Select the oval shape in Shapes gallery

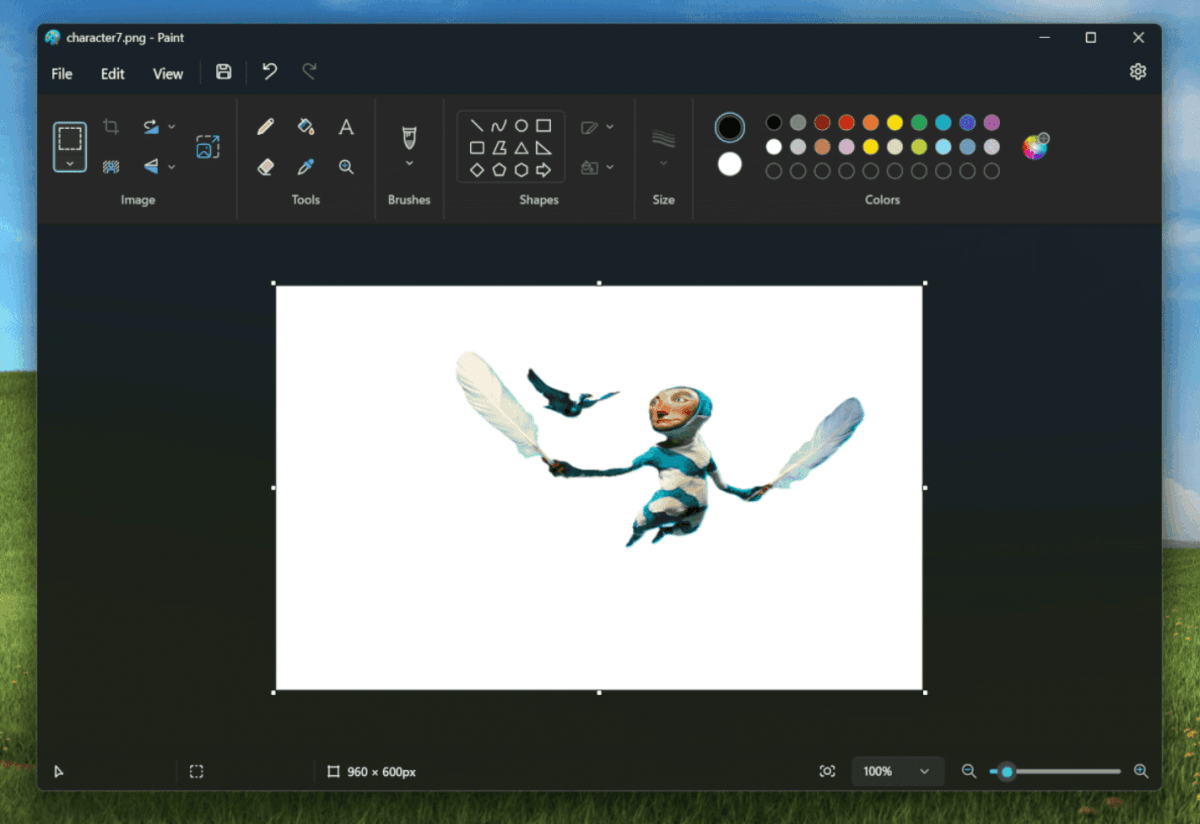[521, 126]
